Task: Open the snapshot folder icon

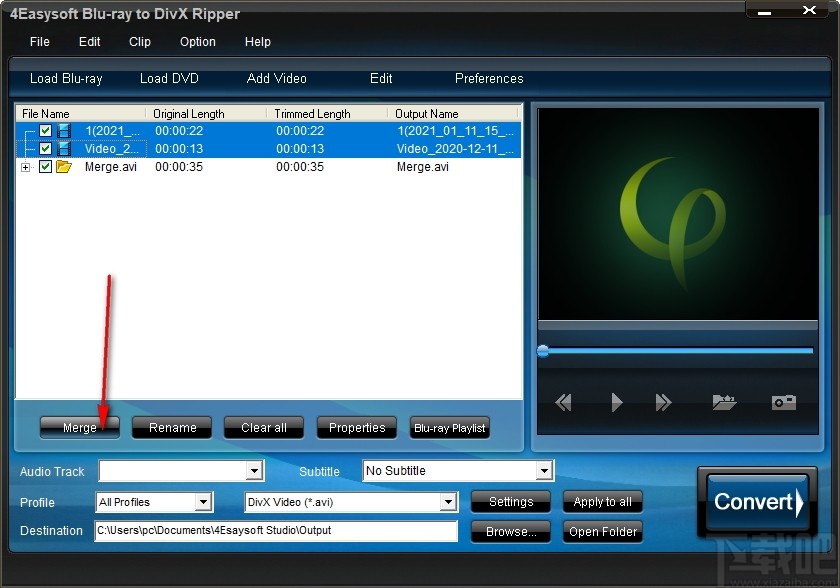Action: [724, 402]
